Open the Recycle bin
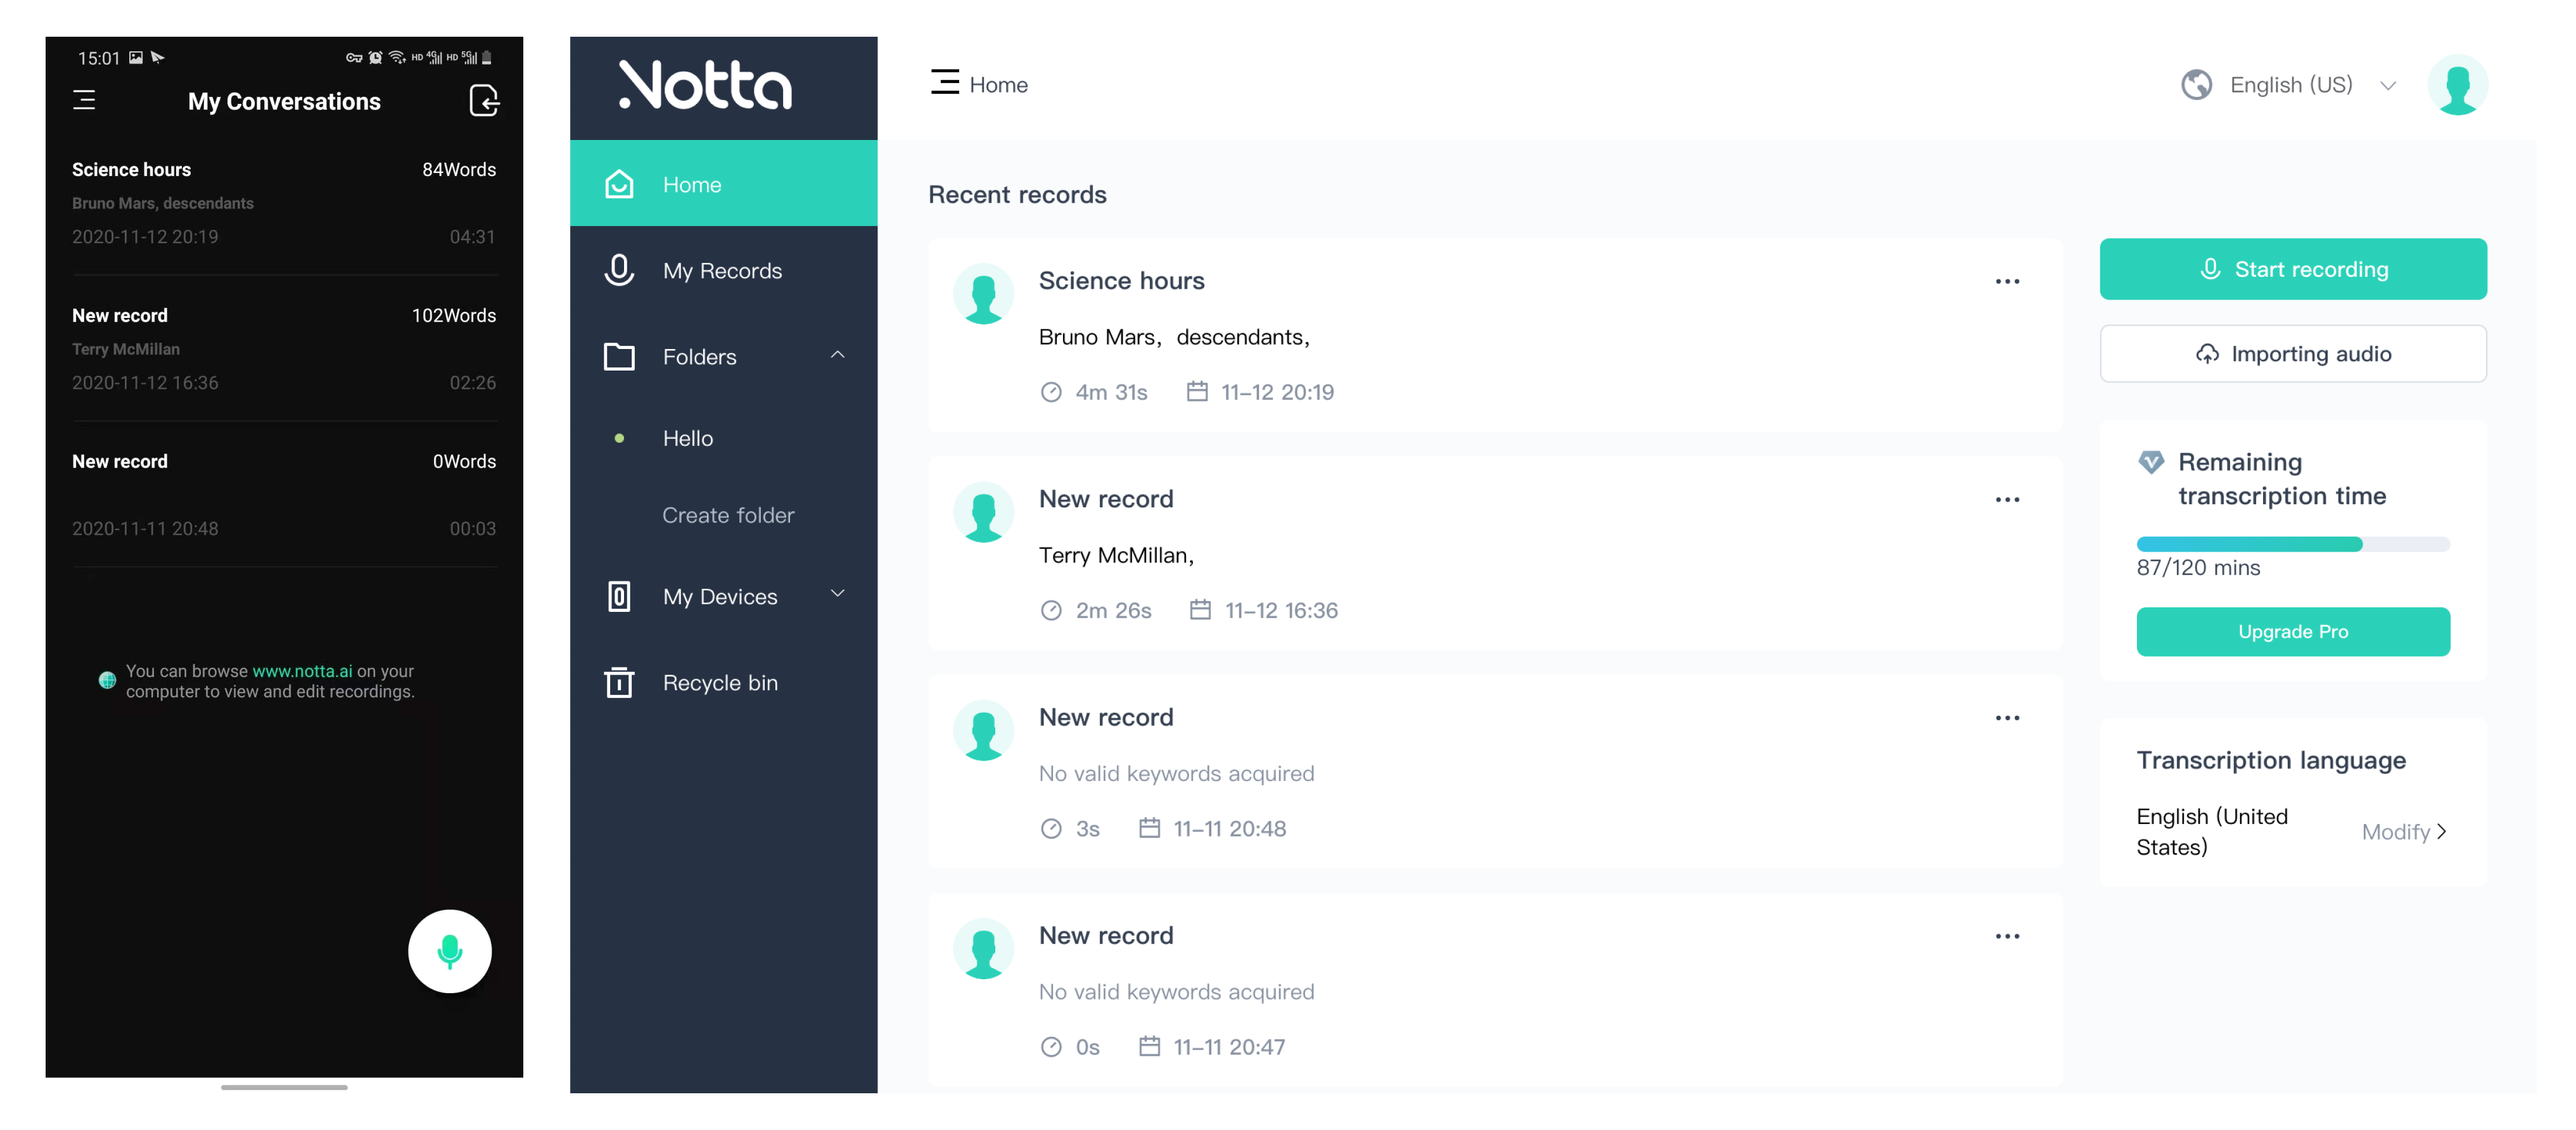2576x1130 pixels. click(x=720, y=683)
